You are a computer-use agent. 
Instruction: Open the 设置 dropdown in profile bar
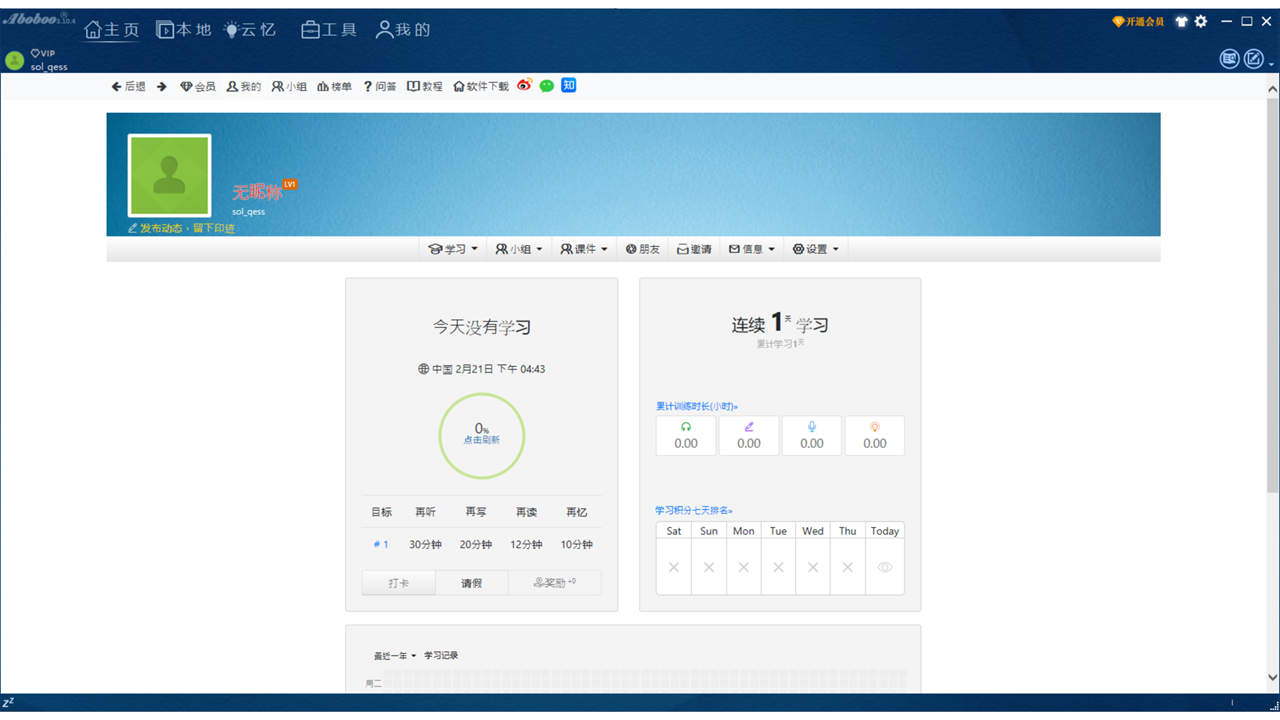[x=816, y=249]
